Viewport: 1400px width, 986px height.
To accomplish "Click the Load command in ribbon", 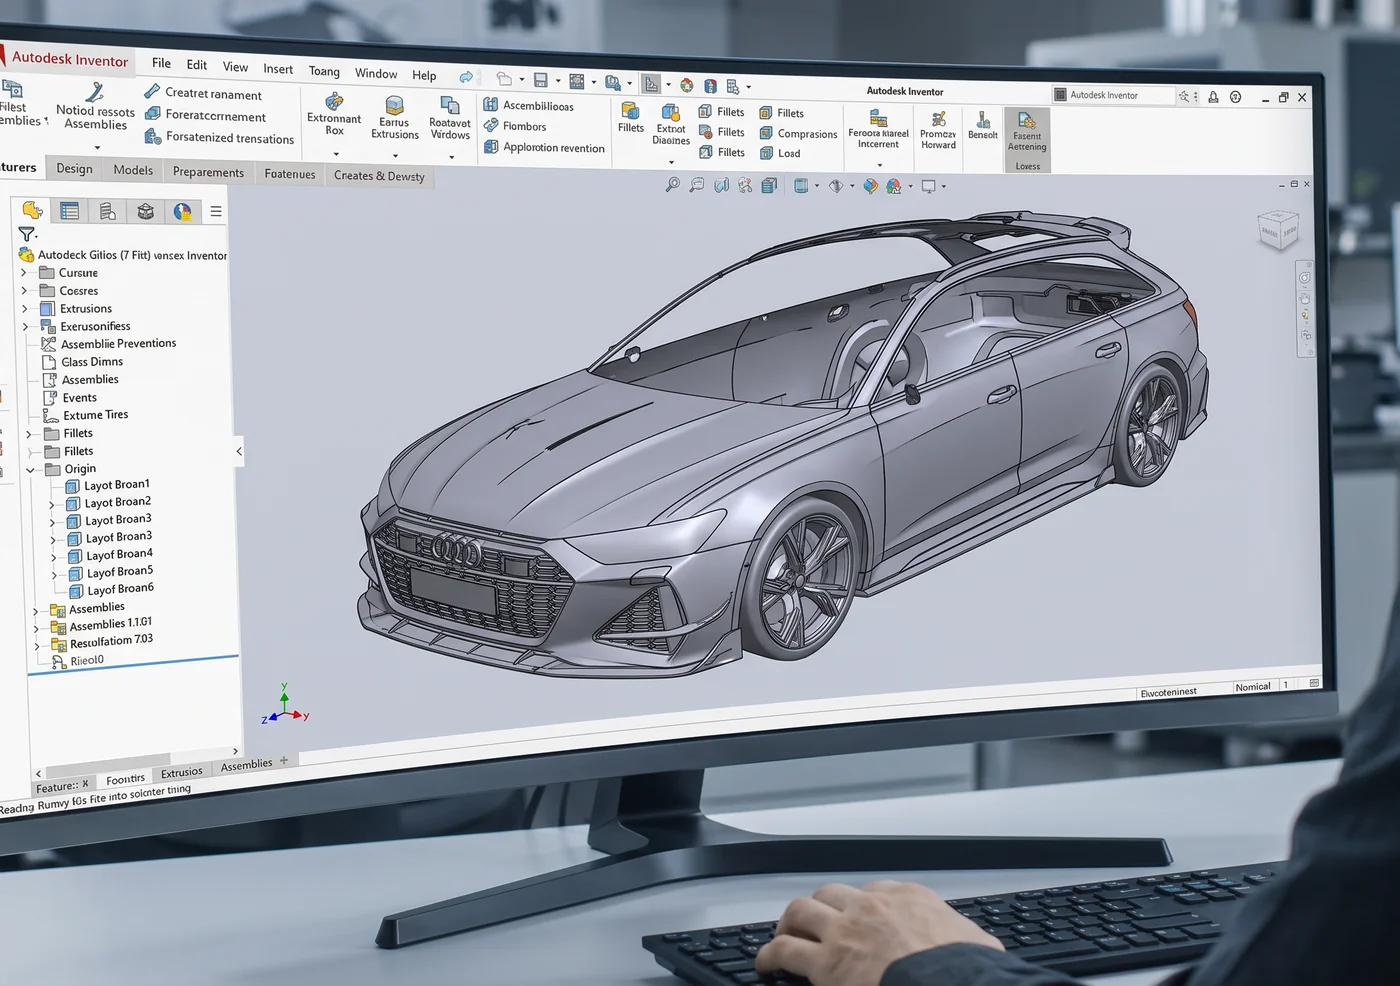I will coord(780,153).
